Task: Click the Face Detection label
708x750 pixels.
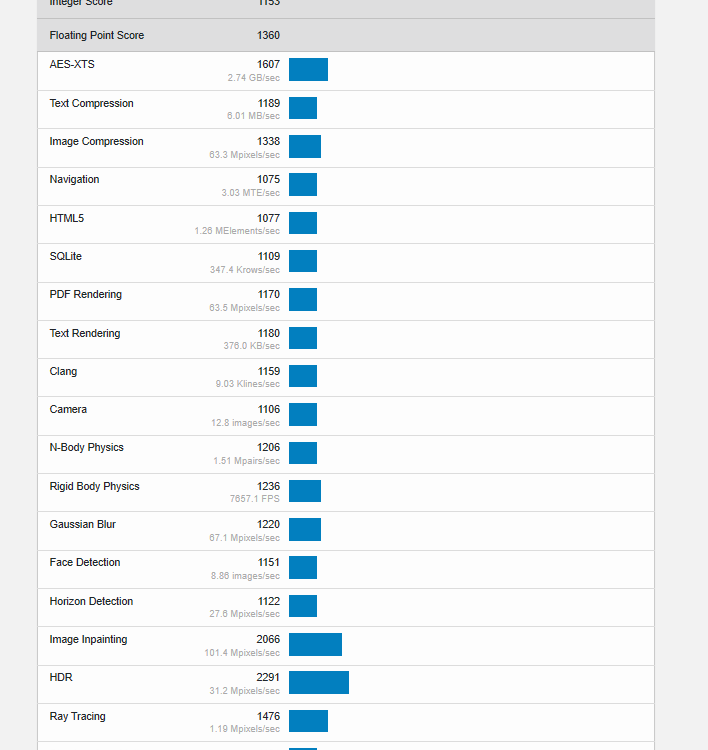Action: pyautogui.click(x=85, y=563)
